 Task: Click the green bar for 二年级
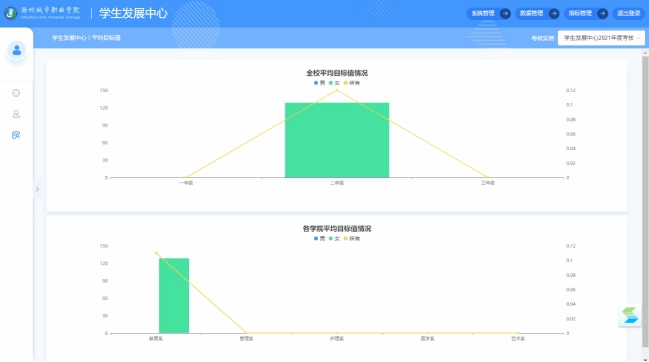tap(337, 140)
